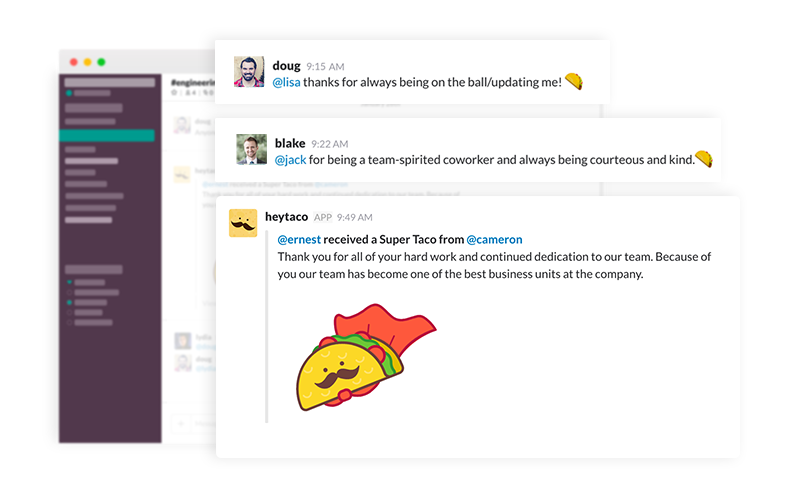Click the 9:49 AM message timestamp
The width and height of the screenshot is (800, 500).
[x=355, y=218]
